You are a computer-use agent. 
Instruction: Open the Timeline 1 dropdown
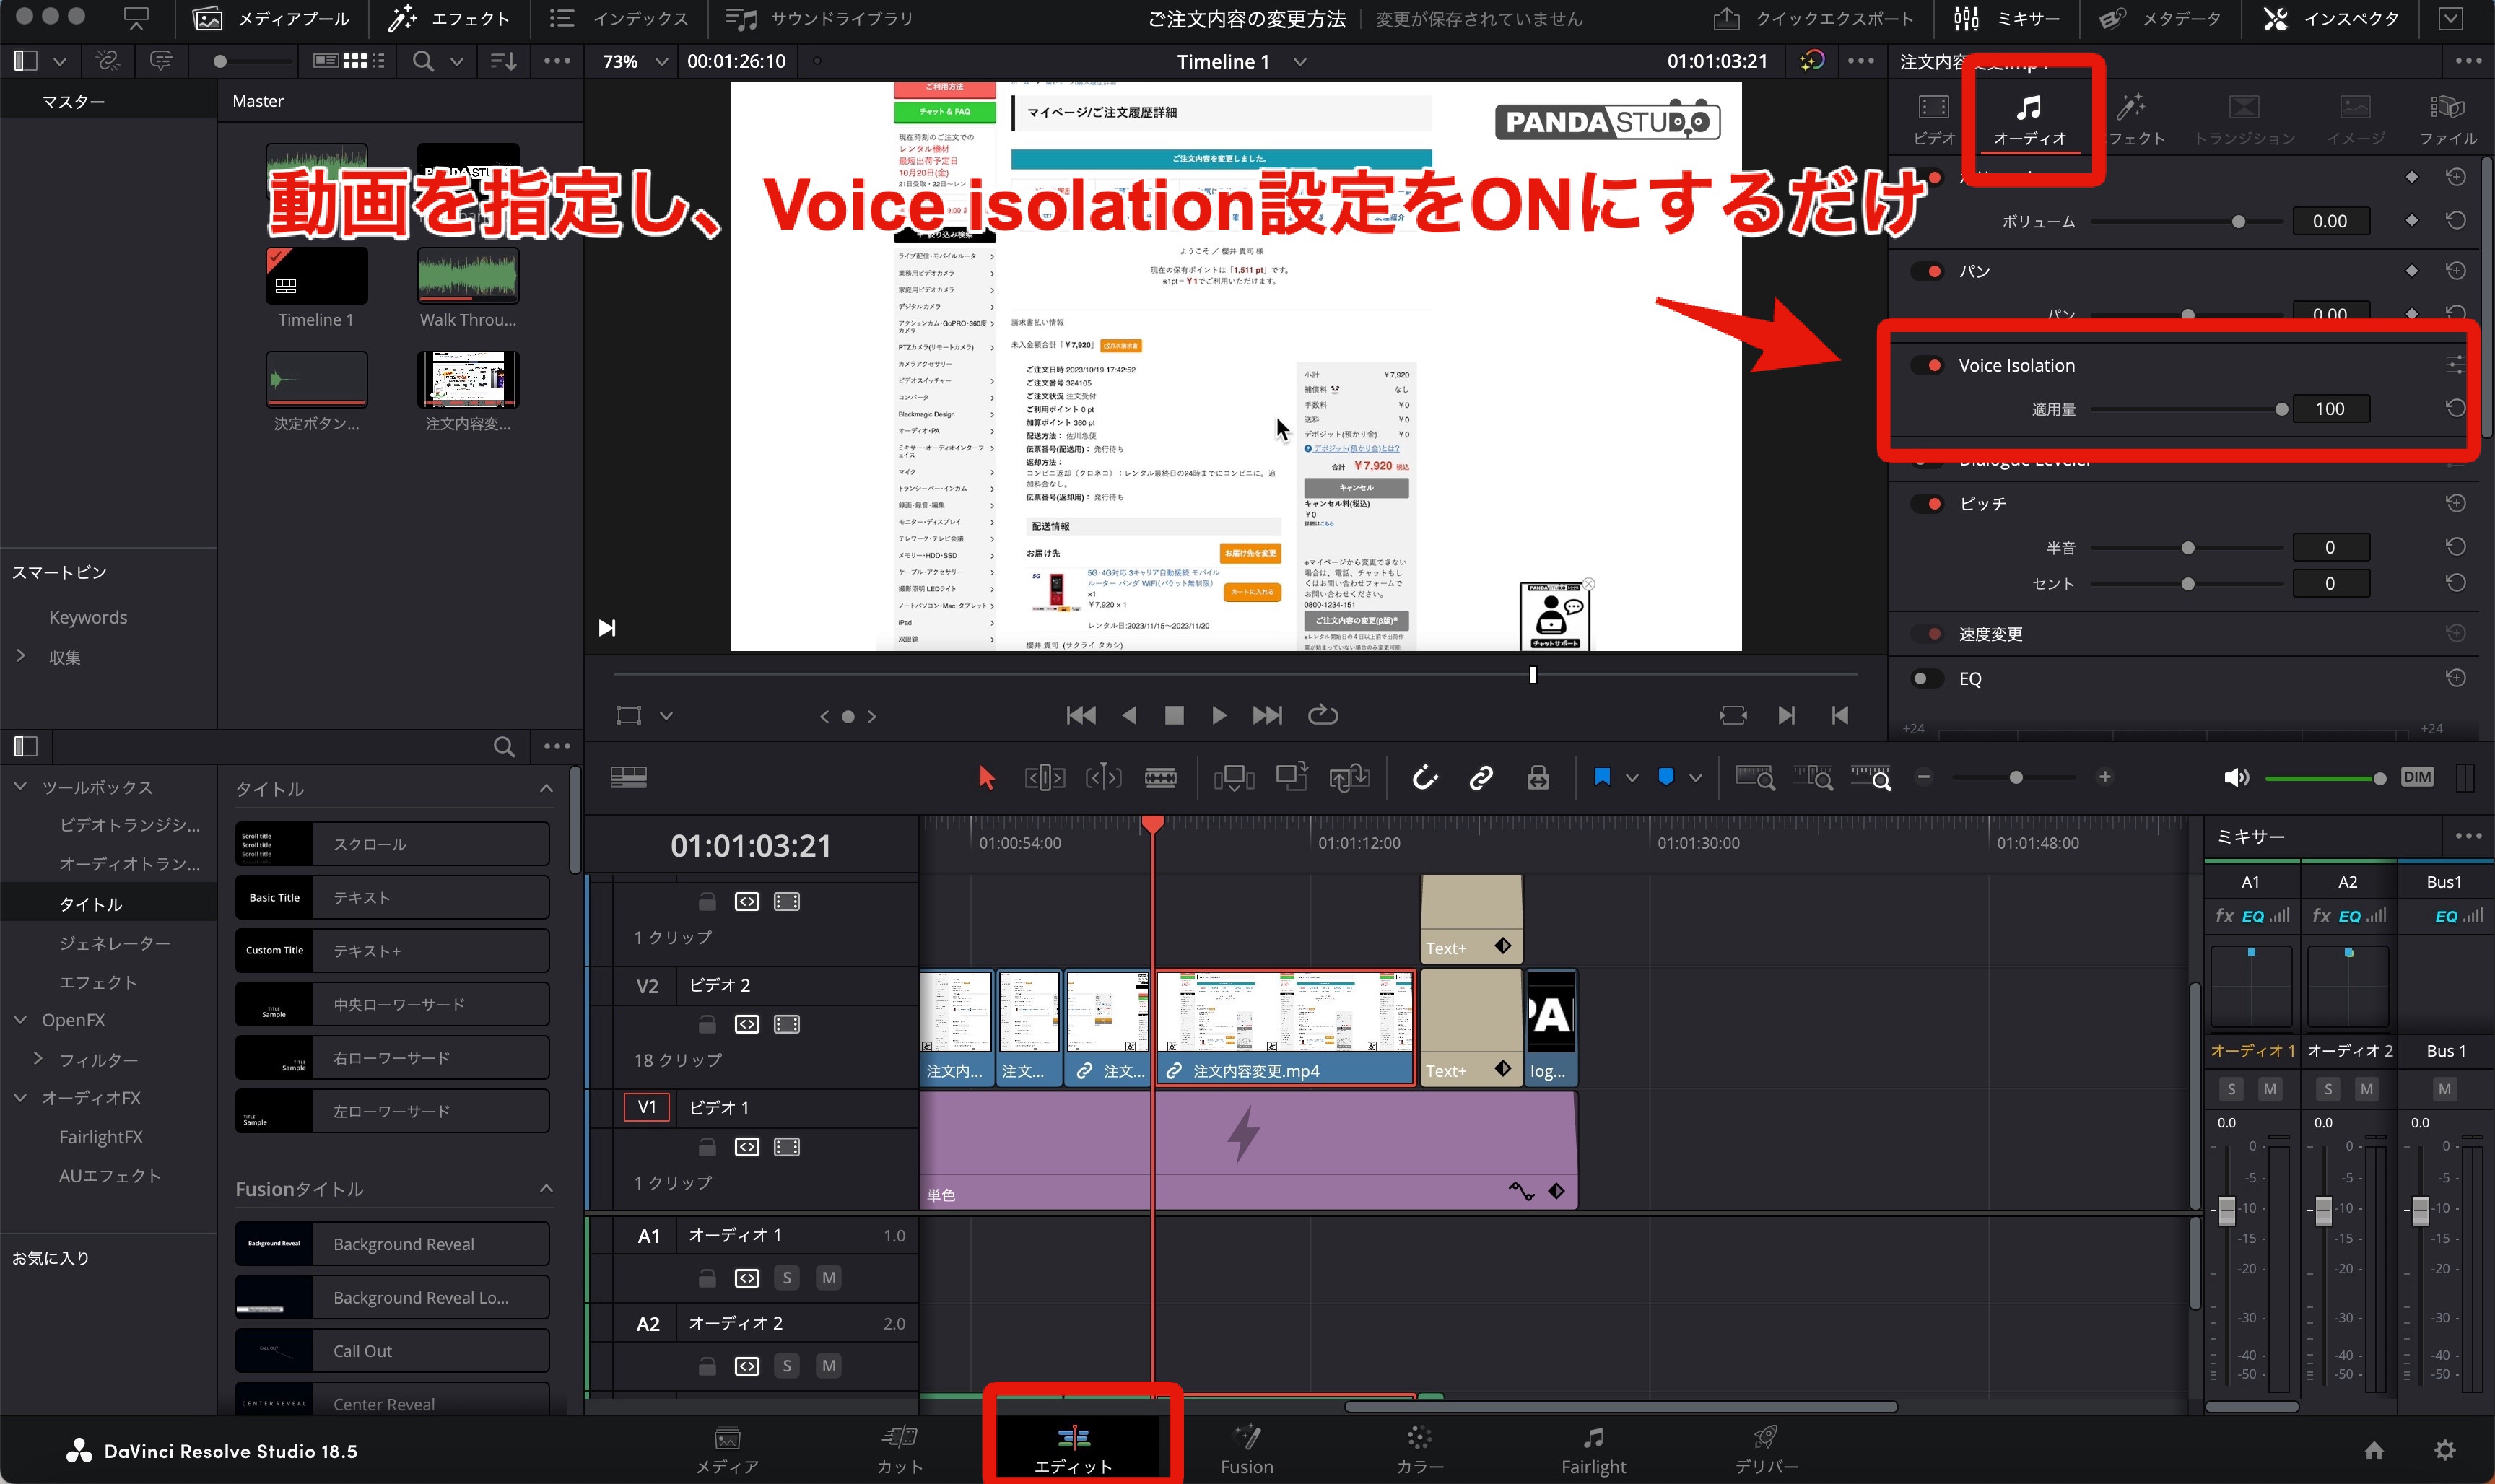click(x=1300, y=61)
